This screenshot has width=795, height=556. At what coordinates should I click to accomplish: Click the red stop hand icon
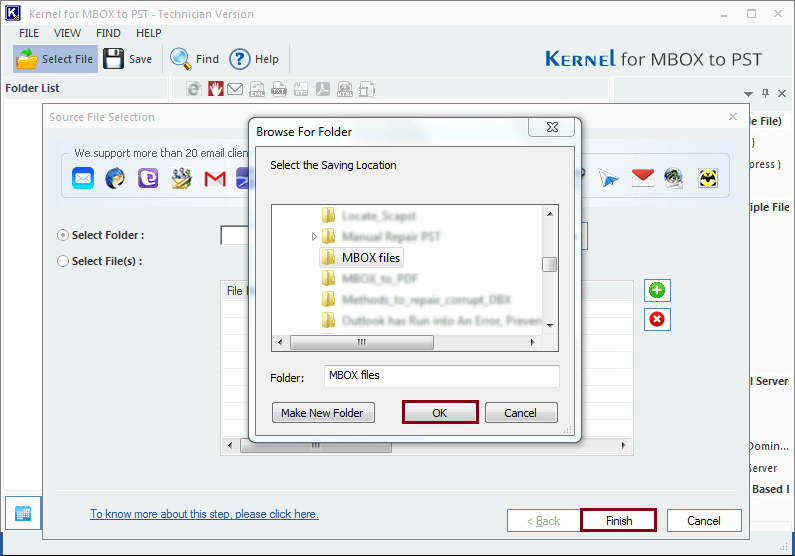(215, 89)
